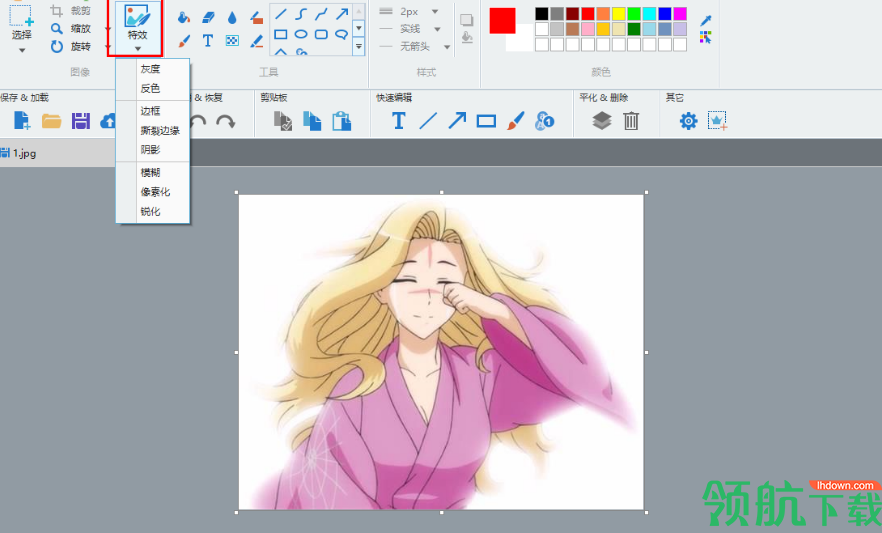Image resolution: width=882 pixels, height=533 pixels.
Task: Select the checkered pixelate tool
Action: [232, 40]
